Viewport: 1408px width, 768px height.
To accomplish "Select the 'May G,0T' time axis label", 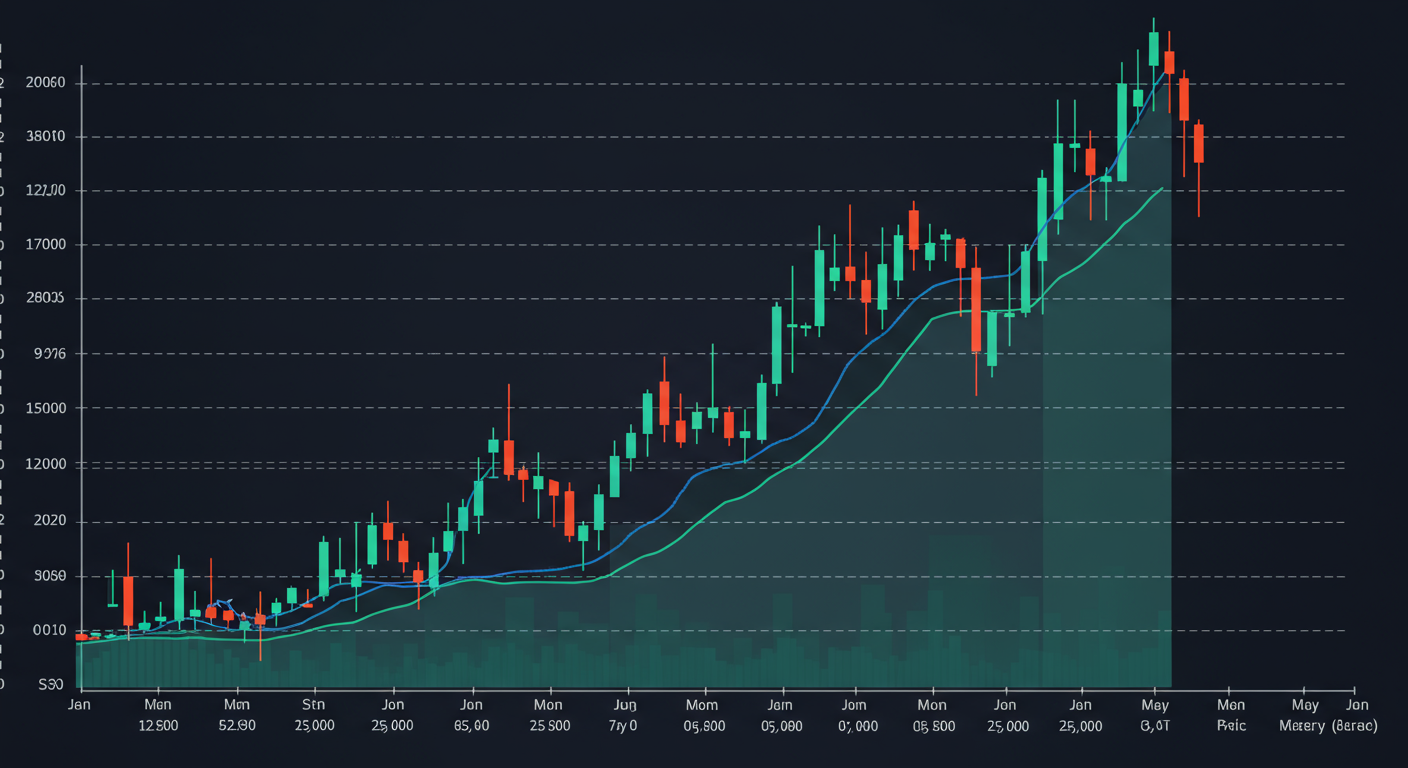I will point(1155,715).
